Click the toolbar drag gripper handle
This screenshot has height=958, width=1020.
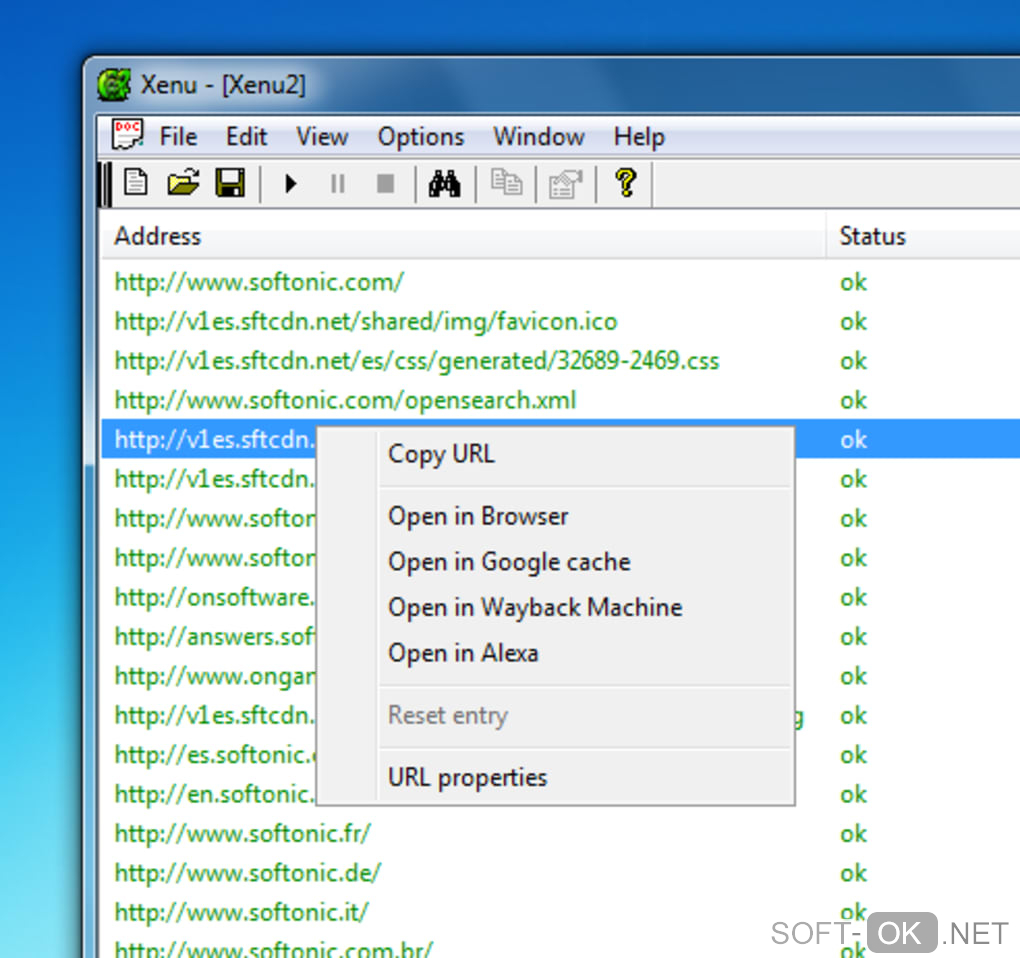point(105,184)
